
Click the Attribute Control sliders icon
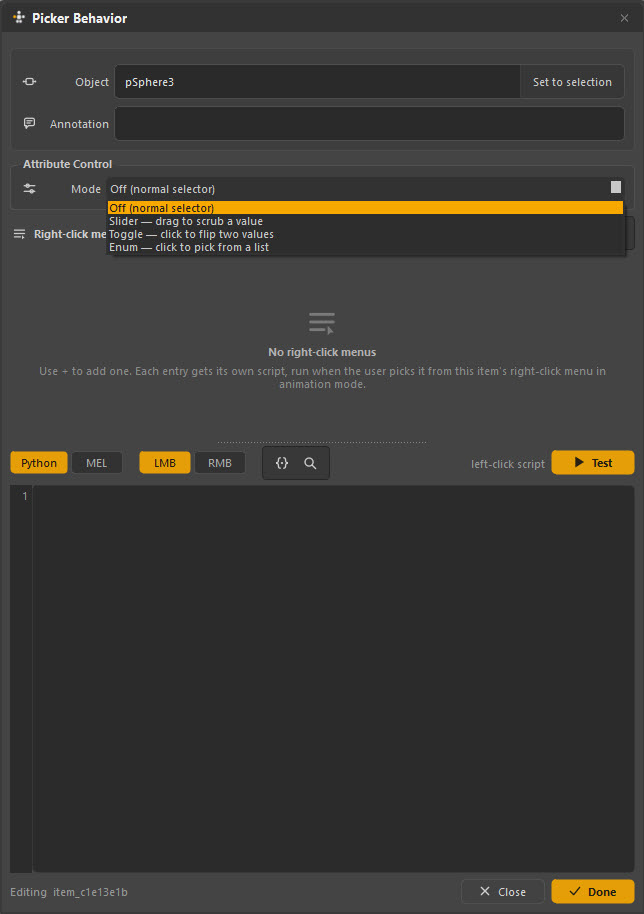[x=29, y=188]
